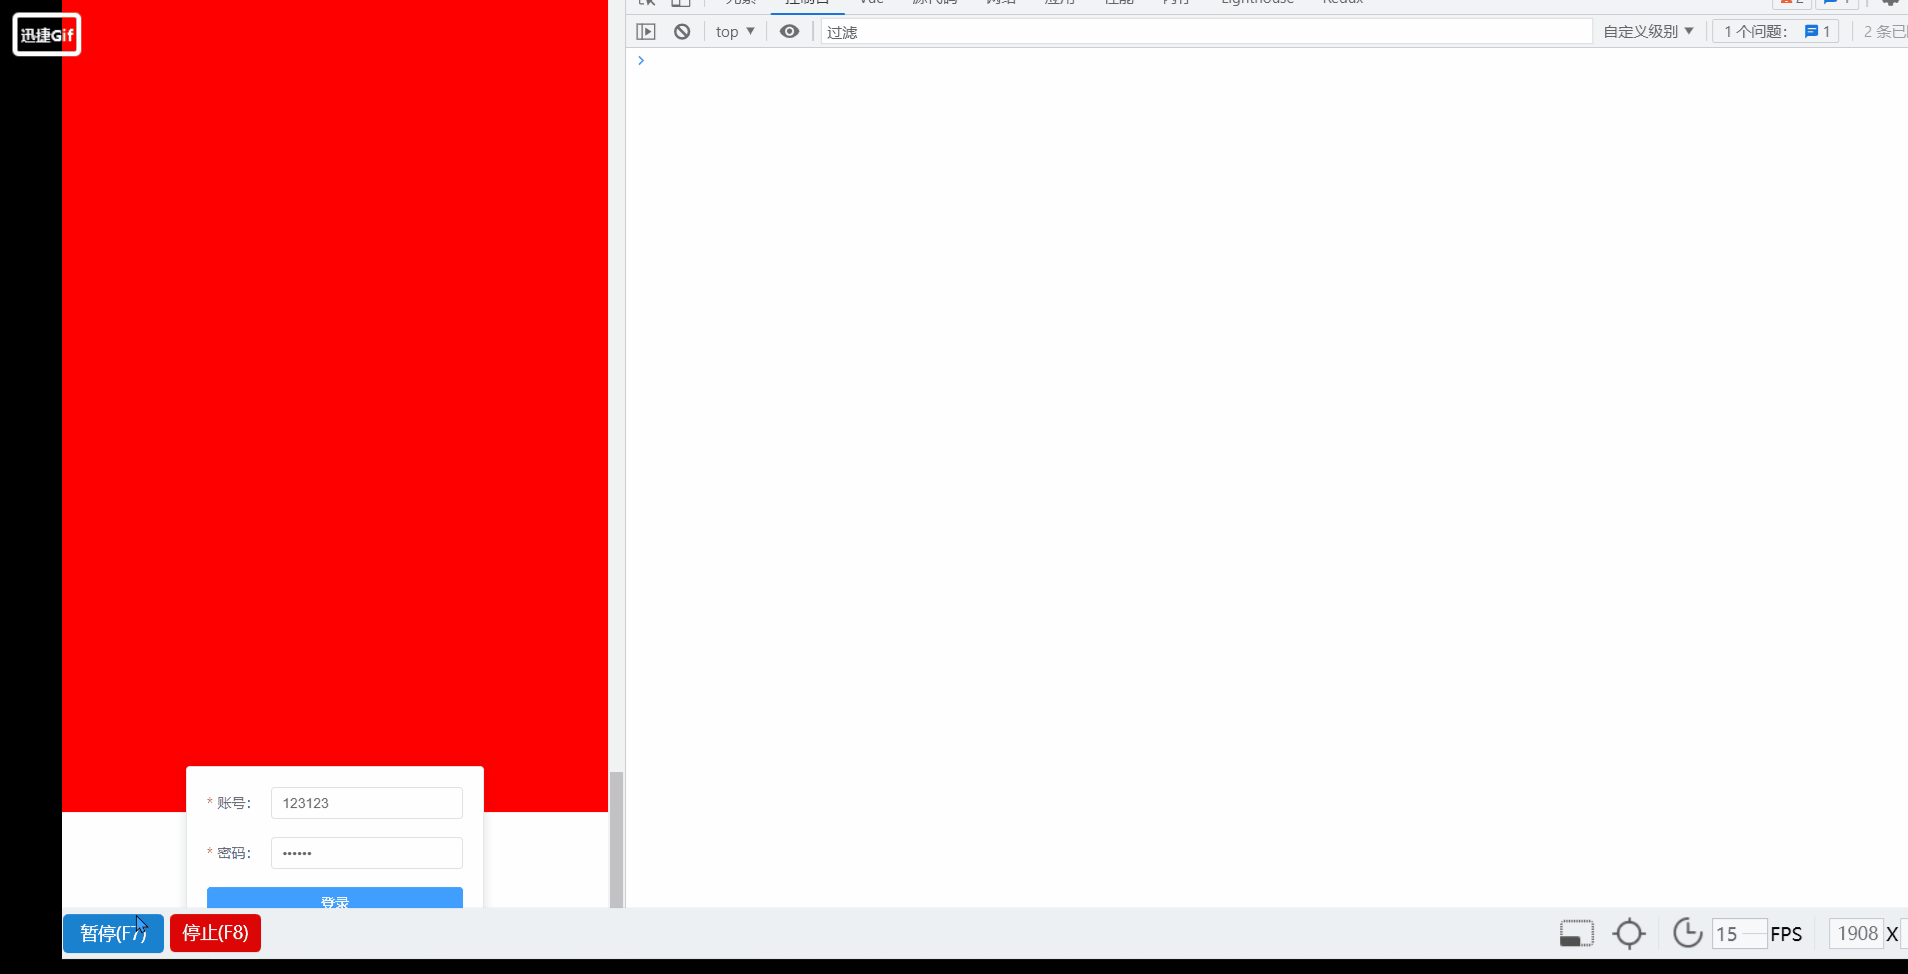Toggle the console sidebar panel icon
Image resolution: width=1908 pixels, height=974 pixels.
coord(646,32)
